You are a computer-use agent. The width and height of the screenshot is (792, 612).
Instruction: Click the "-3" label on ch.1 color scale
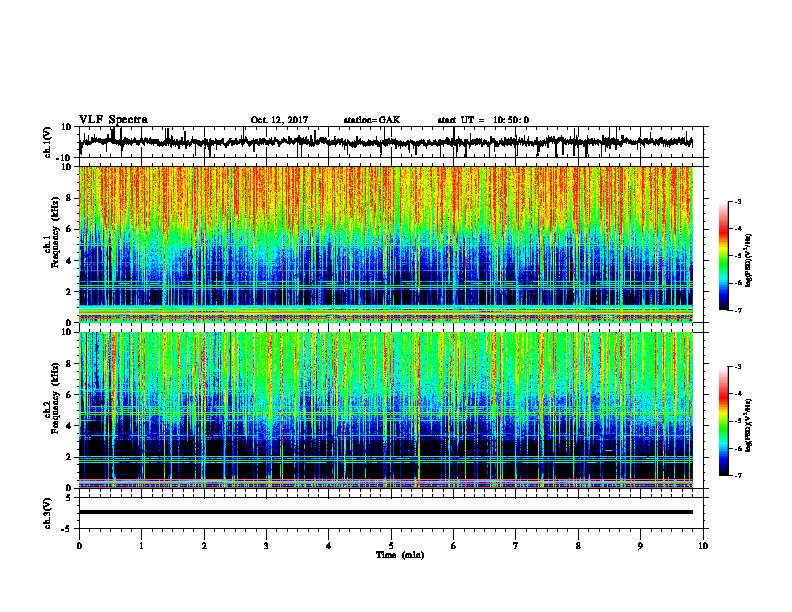[x=737, y=201]
